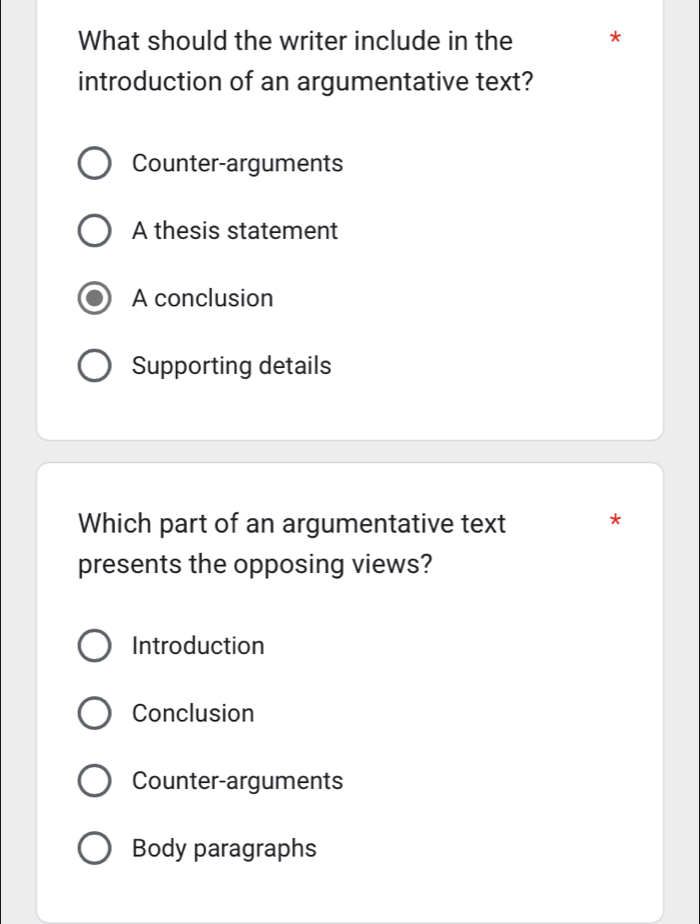The height and width of the screenshot is (924, 700).
Task: Click 'Counter-arguments' label under the opposing views question
Action: pos(237,781)
